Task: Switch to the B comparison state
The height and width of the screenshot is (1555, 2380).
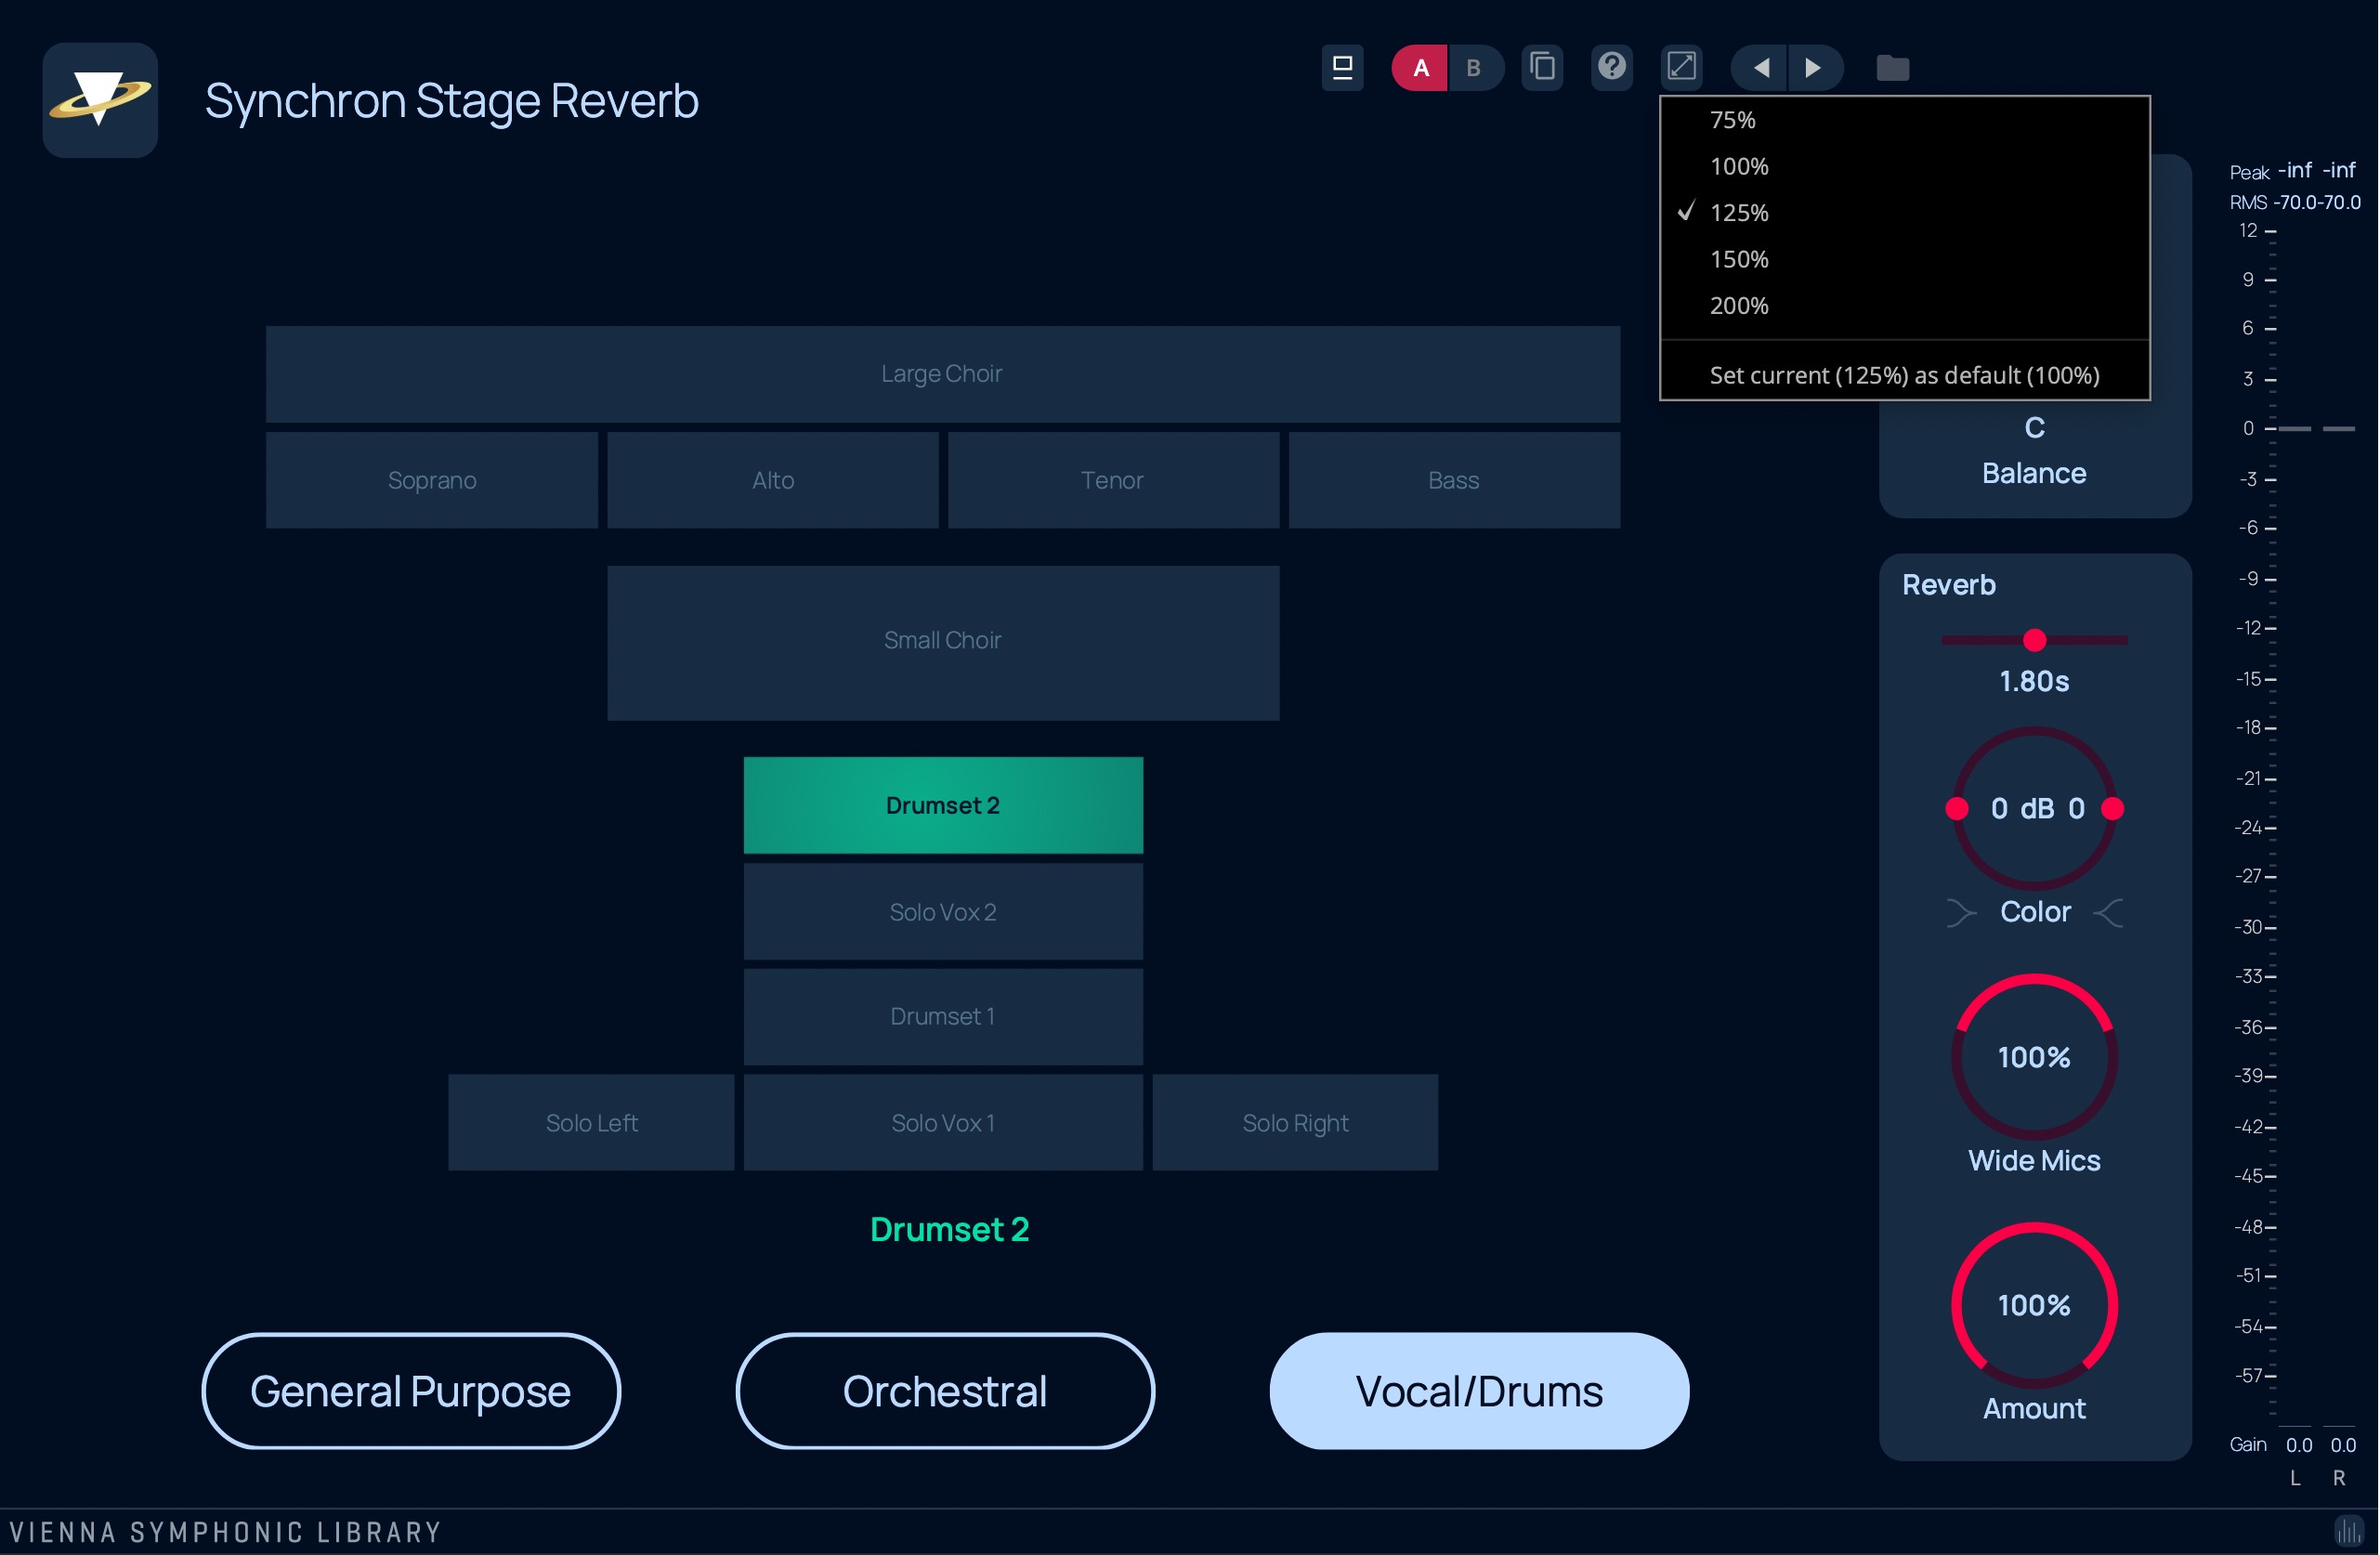Action: (1474, 68)
